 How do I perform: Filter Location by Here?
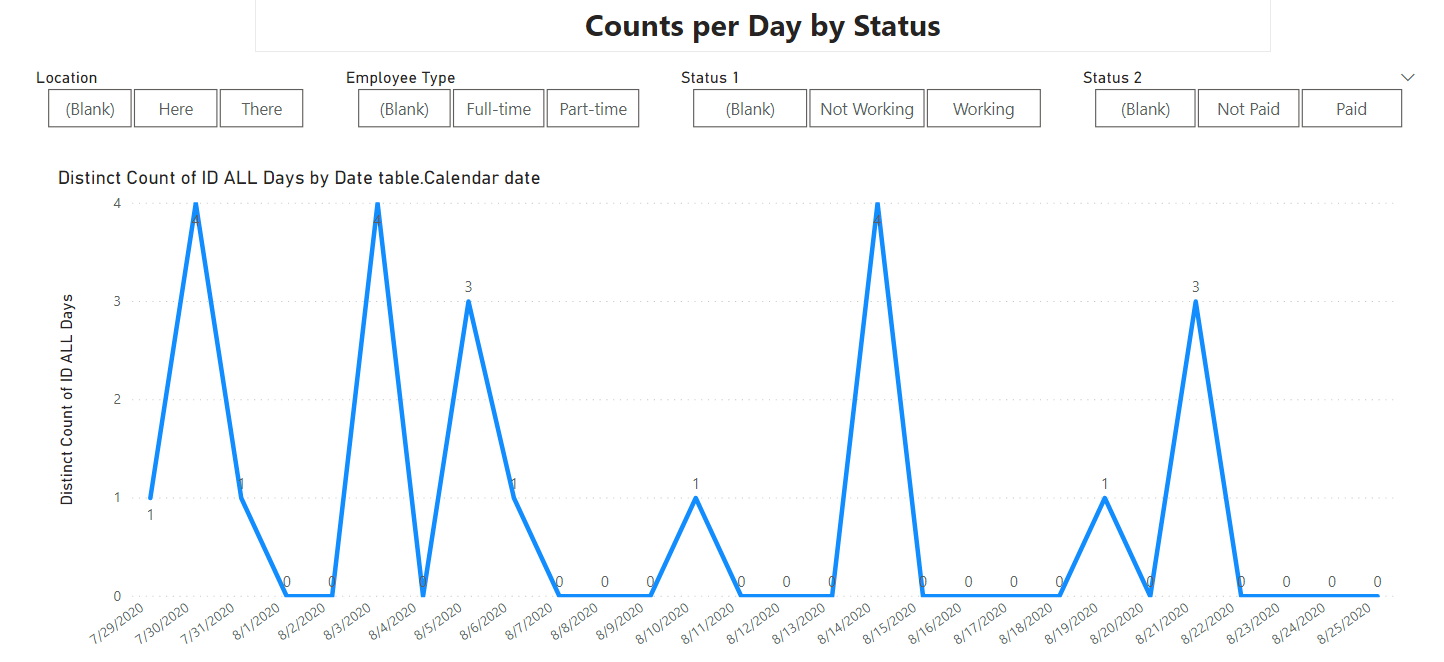click(x=176, y=109)
